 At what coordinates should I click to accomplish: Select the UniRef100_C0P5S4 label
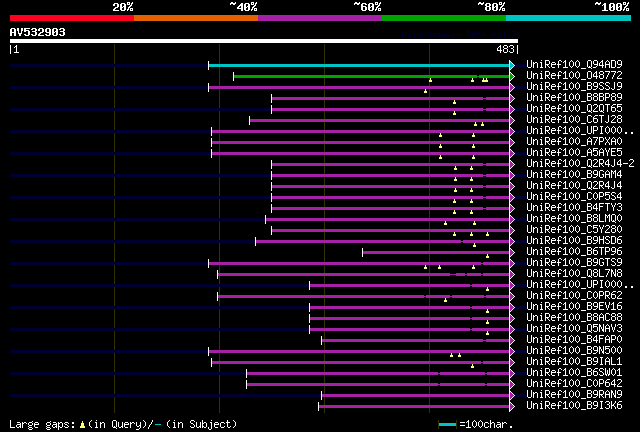(x=574, y=196)
